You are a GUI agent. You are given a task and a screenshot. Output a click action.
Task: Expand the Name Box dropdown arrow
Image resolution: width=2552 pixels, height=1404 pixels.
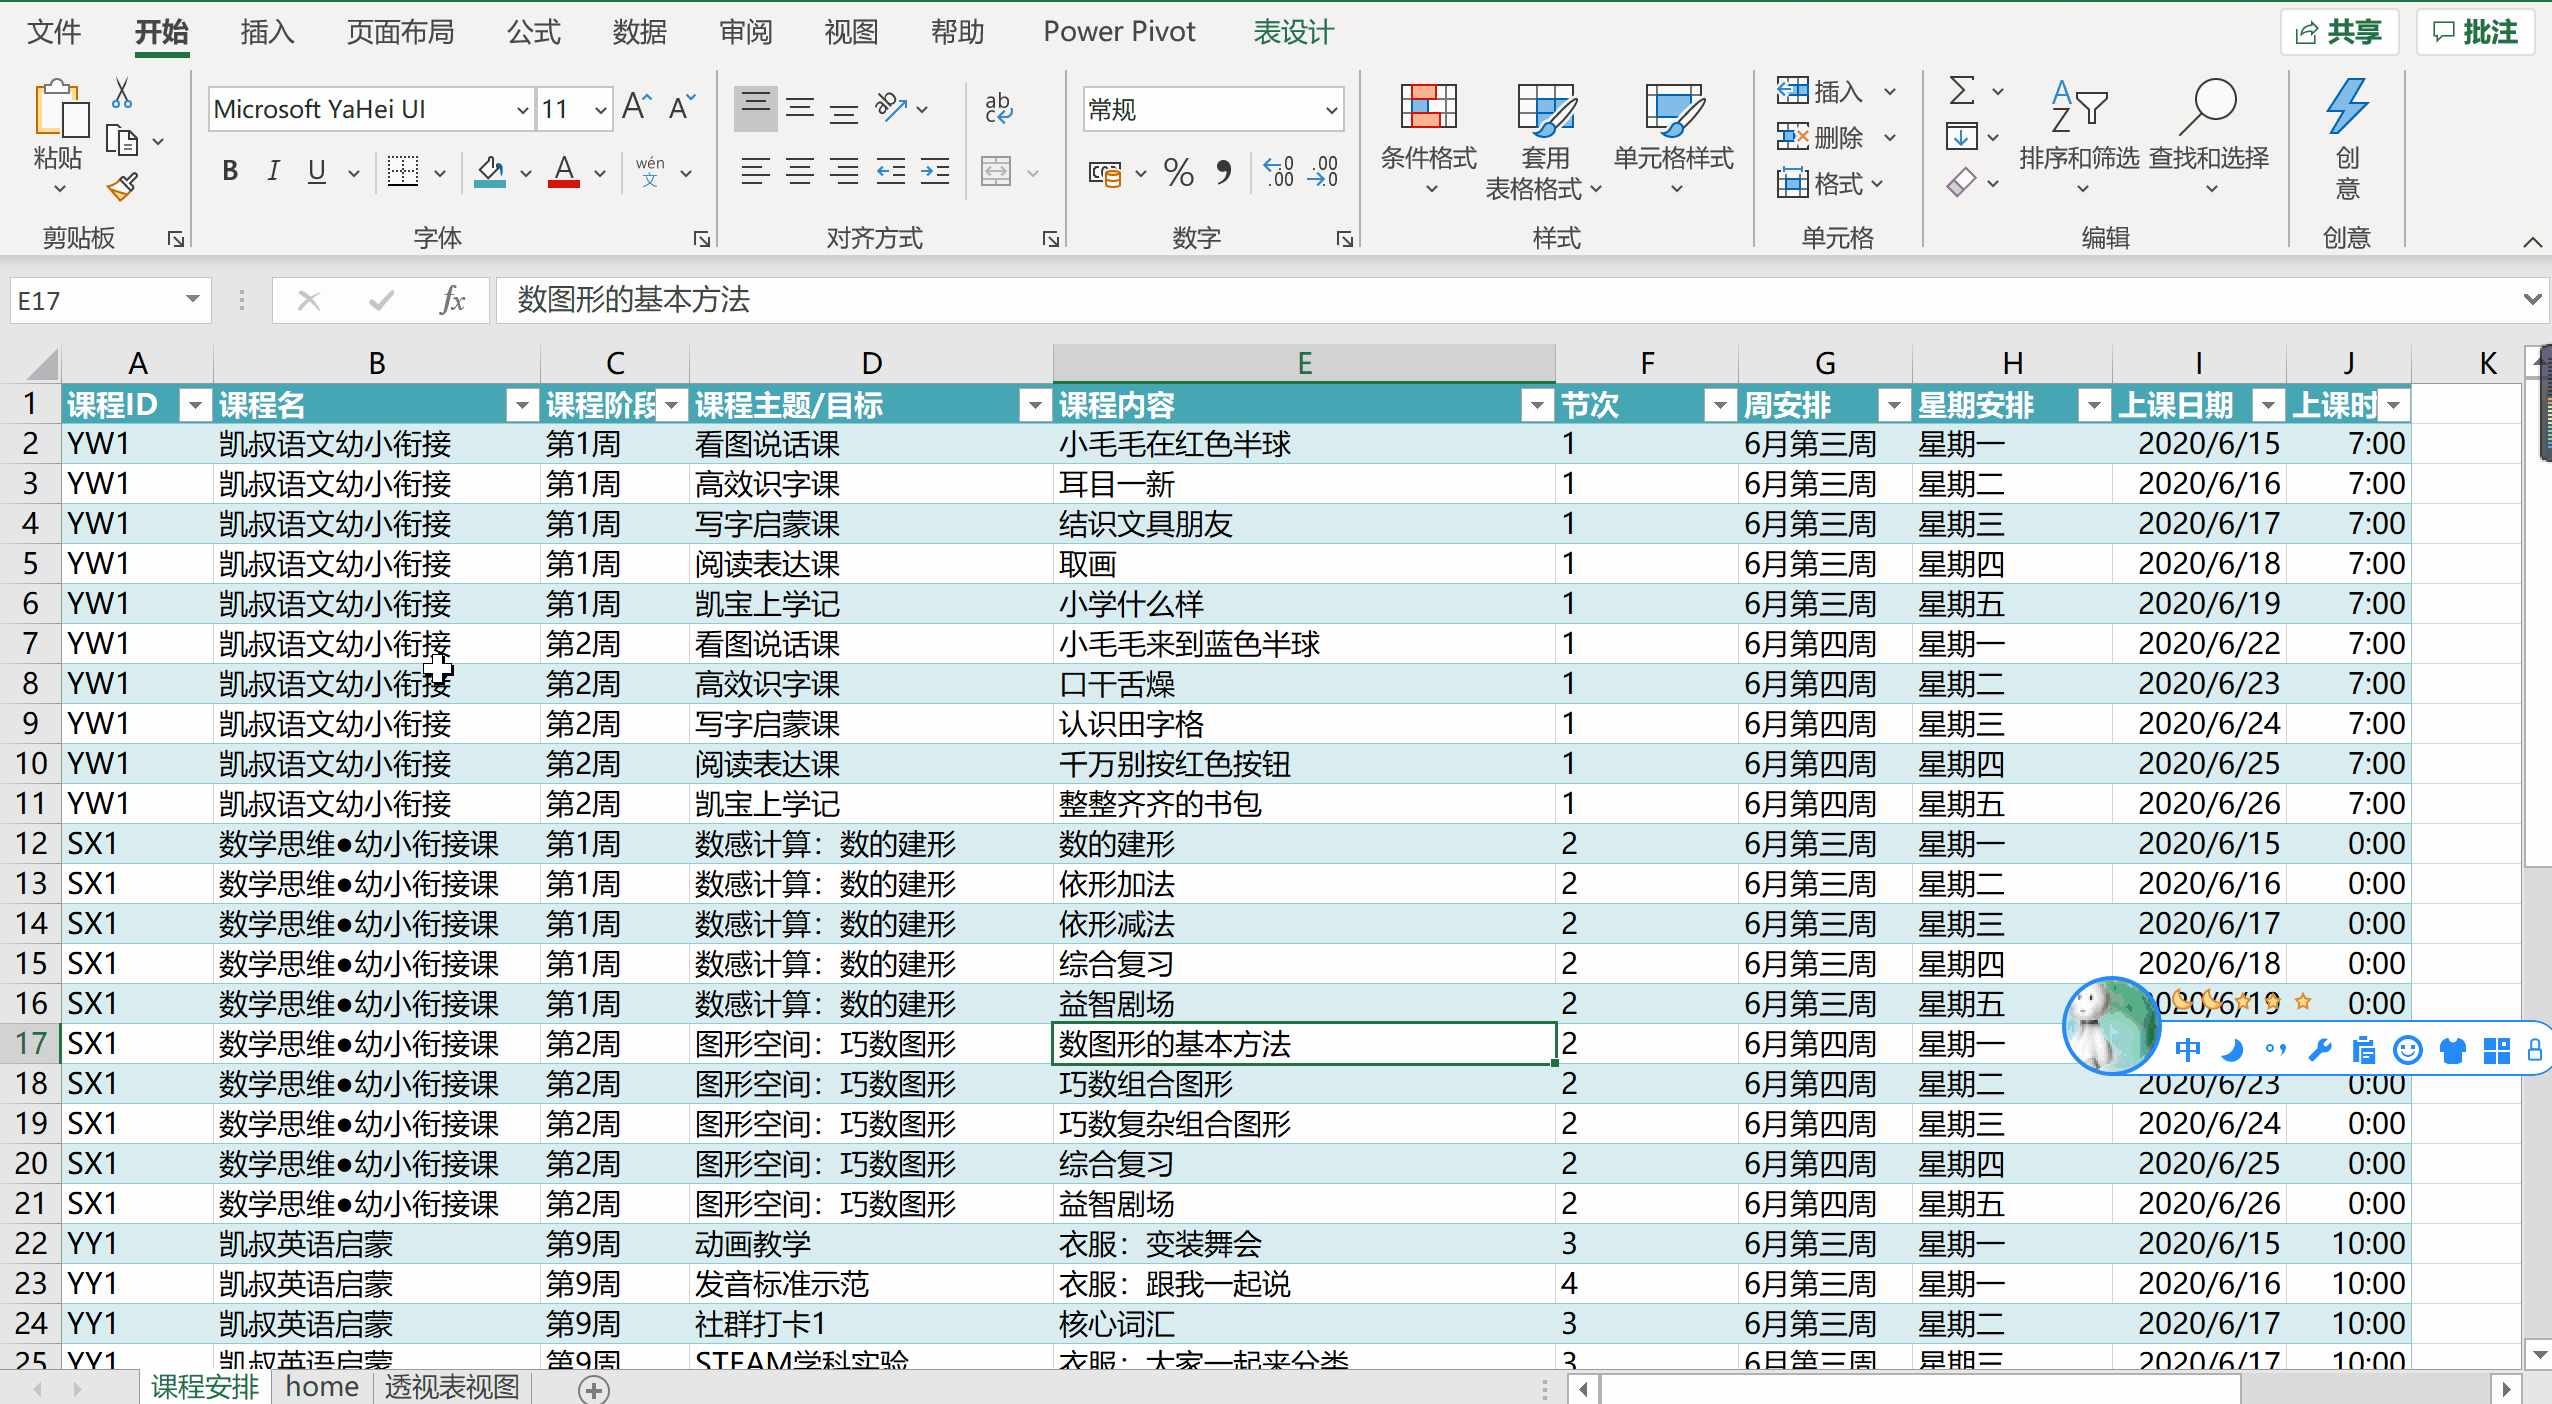point(192,300)
